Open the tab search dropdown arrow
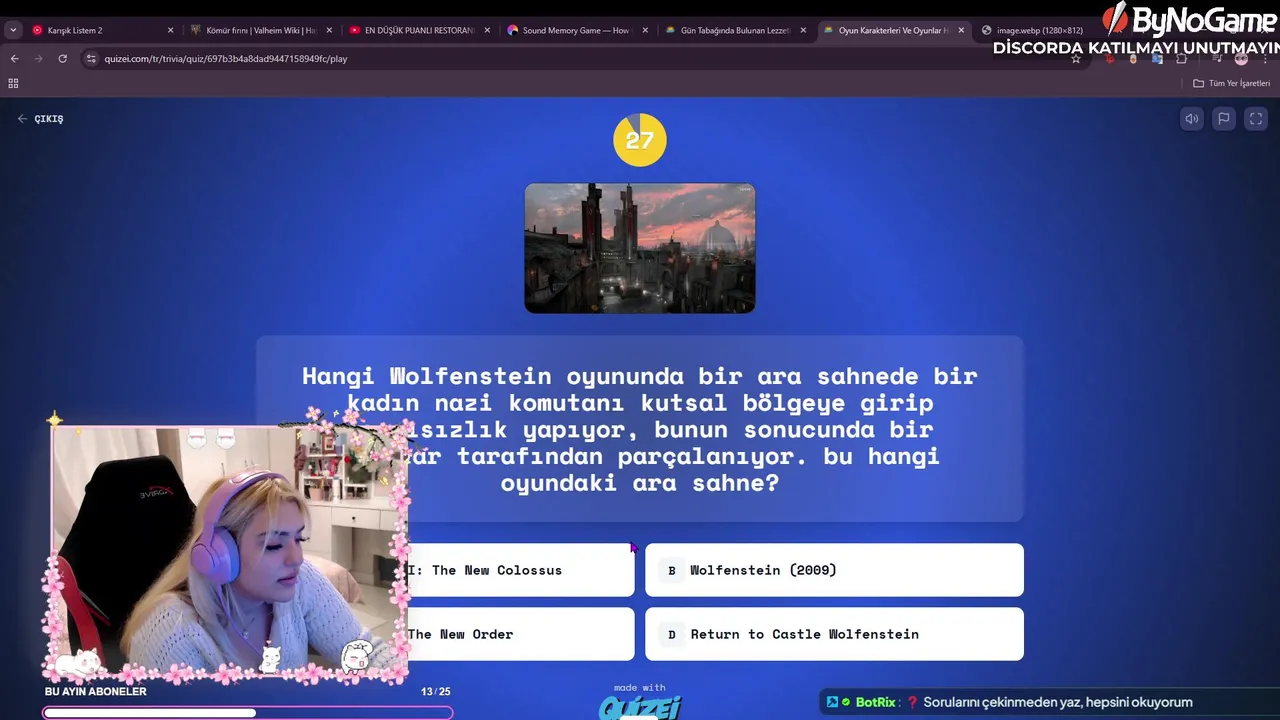Viewport: 1280px width, 720px height. tap(12, 30)
